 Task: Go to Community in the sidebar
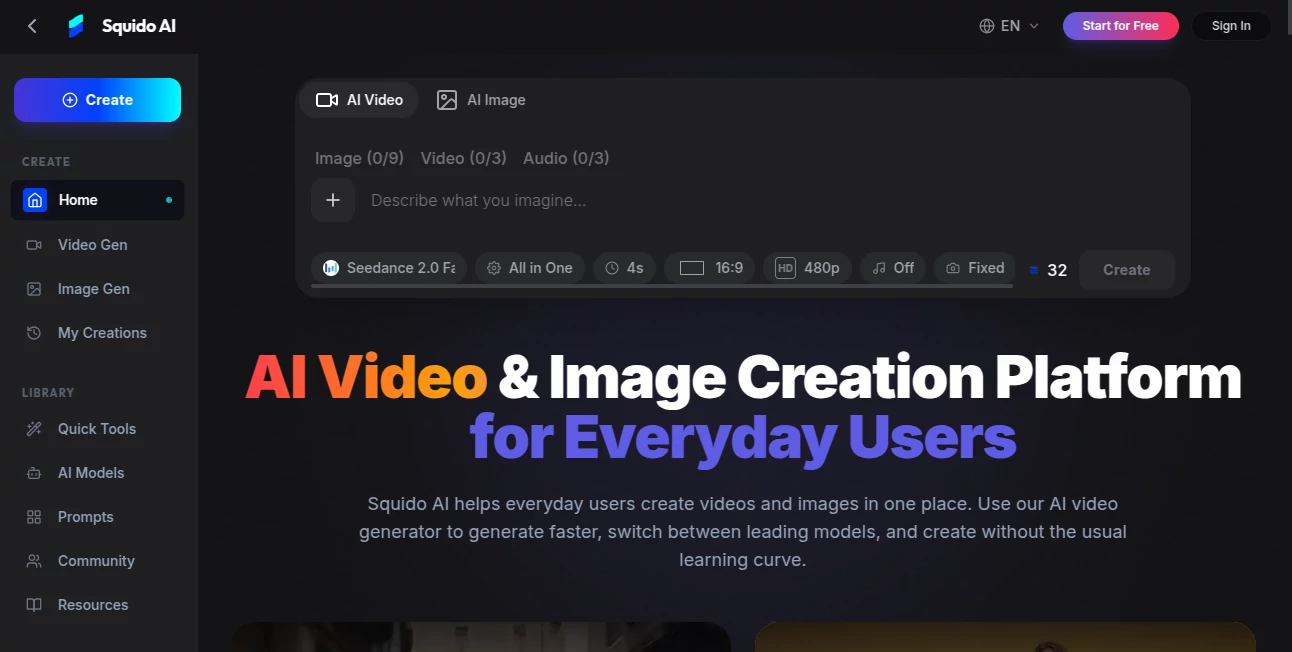pos(97,561)
